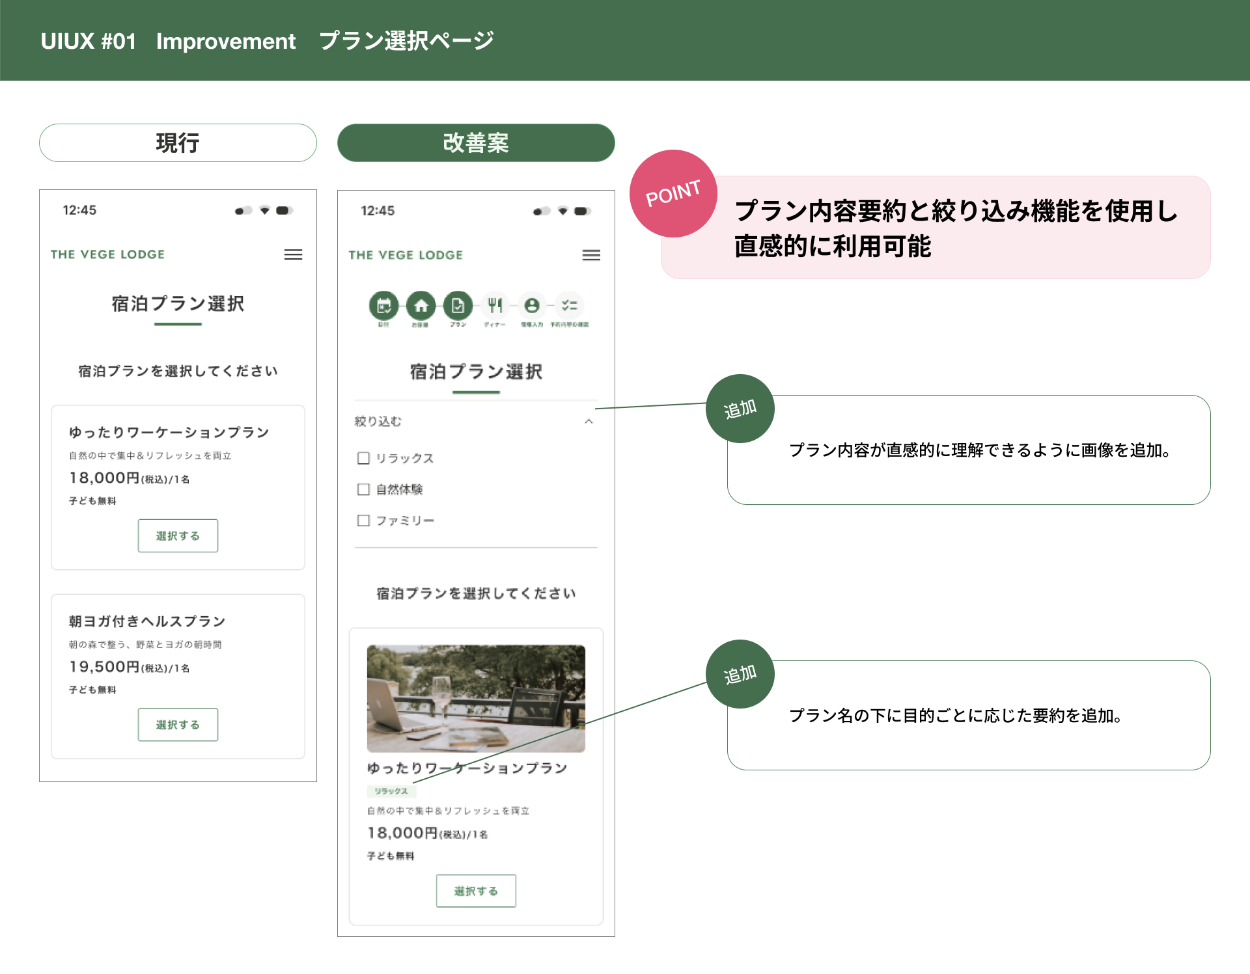
Task: Collapse the 絞り込む filter chevron
Action: 589,422
